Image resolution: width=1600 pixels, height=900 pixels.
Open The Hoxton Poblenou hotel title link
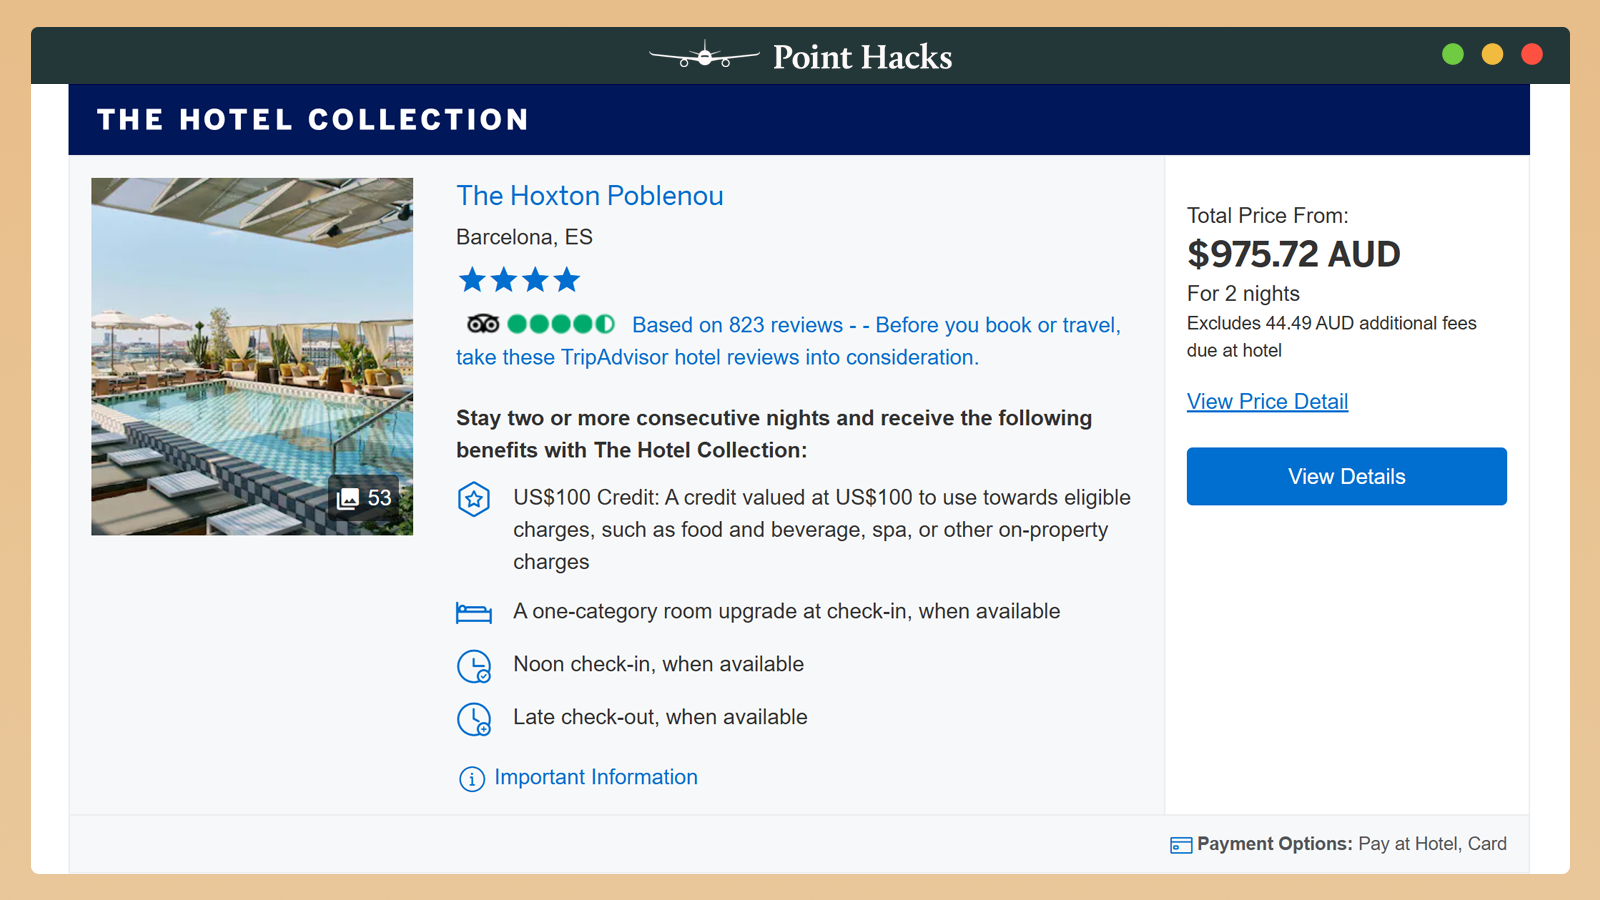coord(590,196)
